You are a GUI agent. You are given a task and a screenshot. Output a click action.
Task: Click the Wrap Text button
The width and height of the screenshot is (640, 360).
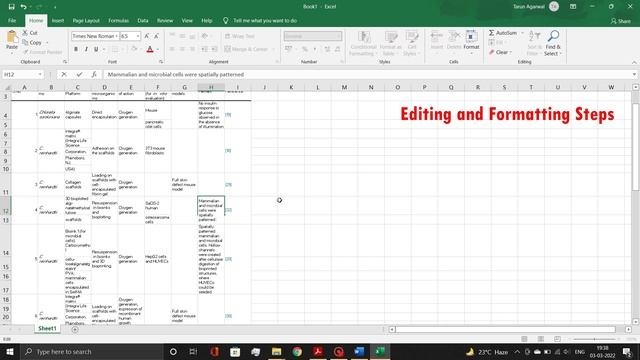[240, 36]
